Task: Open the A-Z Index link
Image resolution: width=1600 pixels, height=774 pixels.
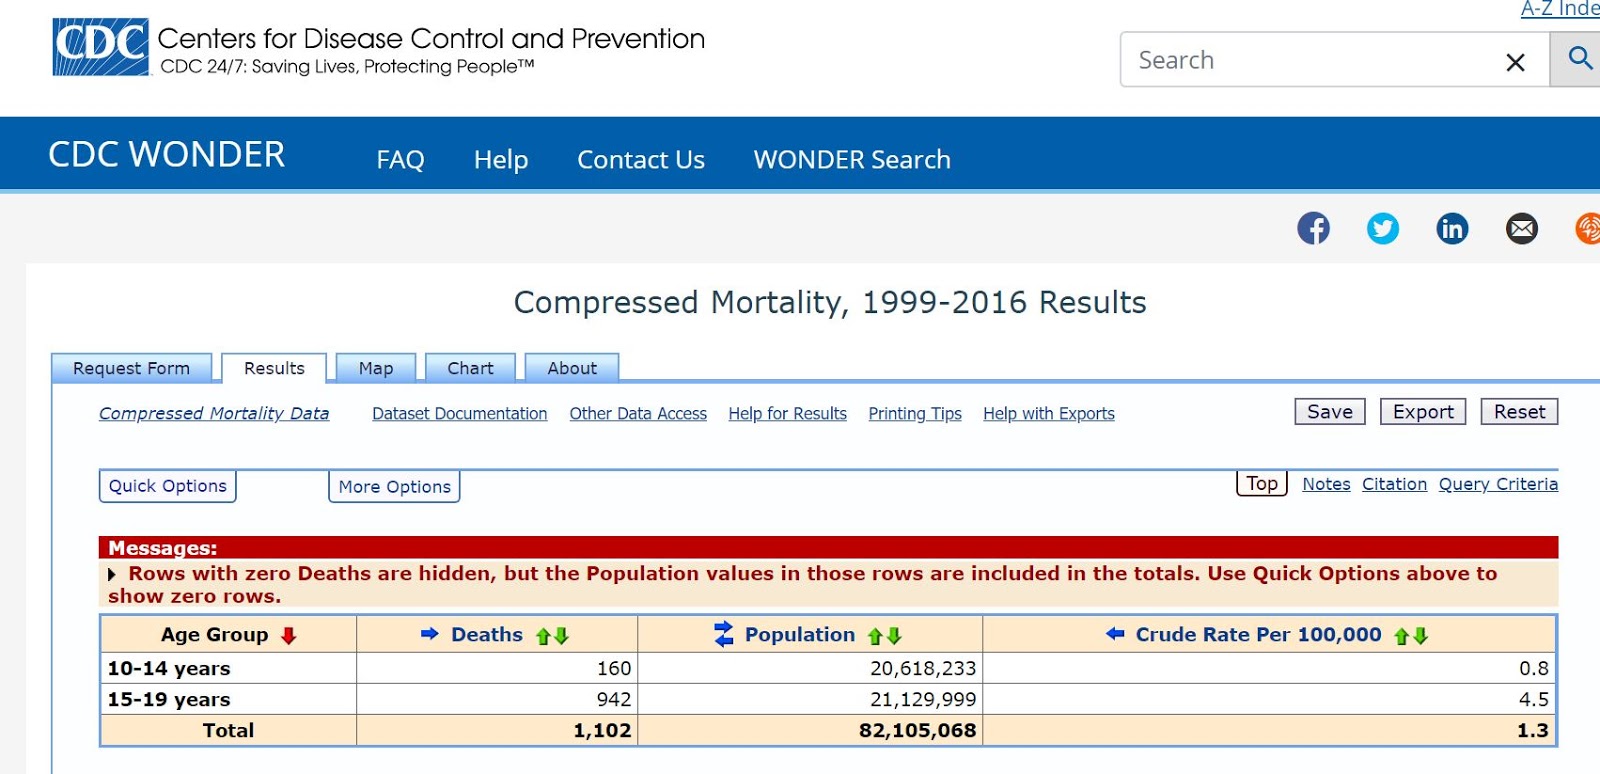Action: [1560, 9]
